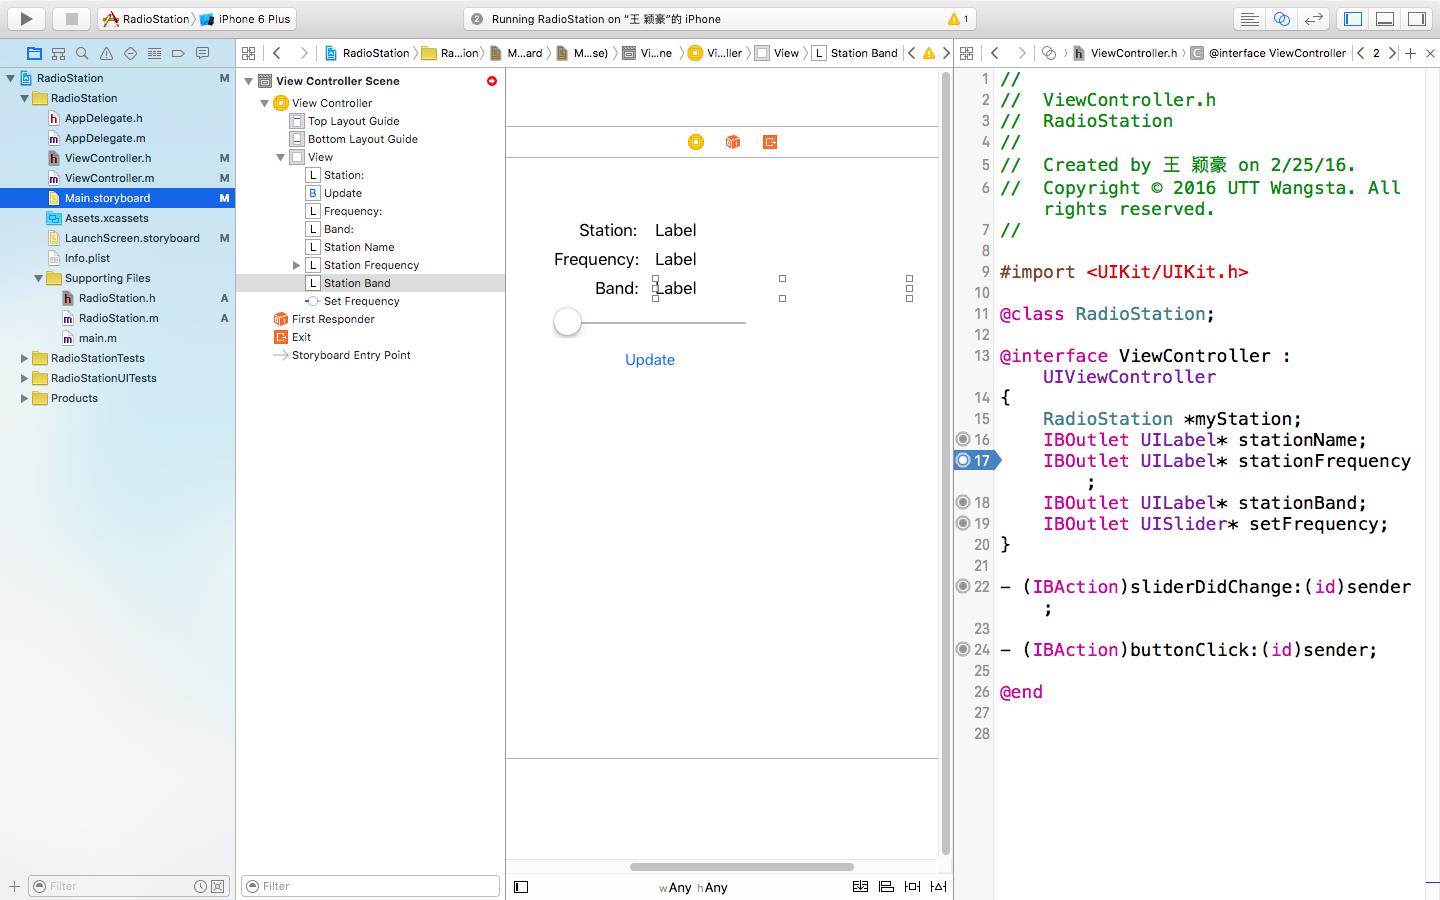The height and width of the screenshot is (900, 1440).
Task: Open the issue navigator tab
Action: [x=106, y=53]
